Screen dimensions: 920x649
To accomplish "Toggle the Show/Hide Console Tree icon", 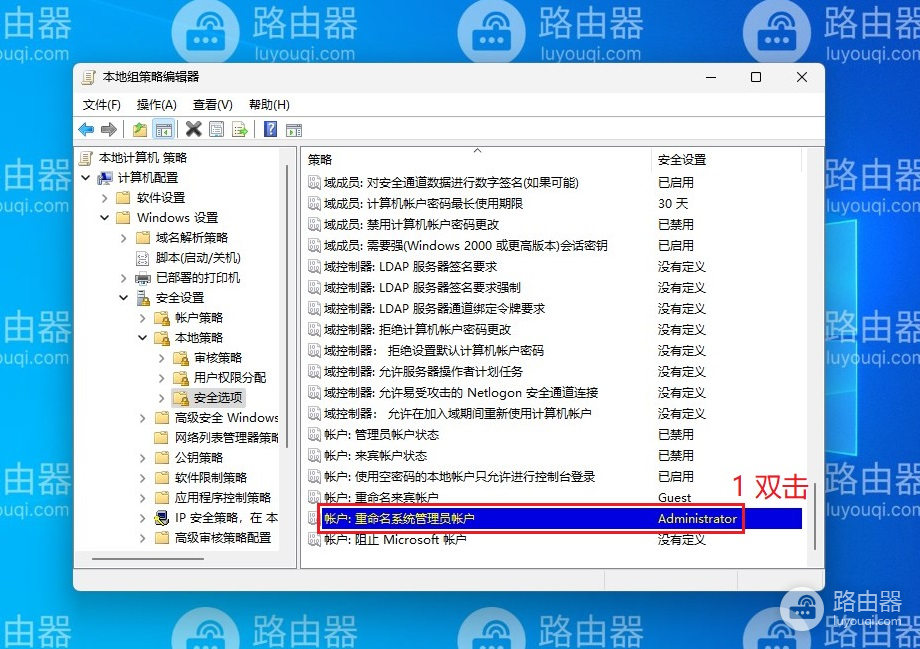I will point(164,129).
